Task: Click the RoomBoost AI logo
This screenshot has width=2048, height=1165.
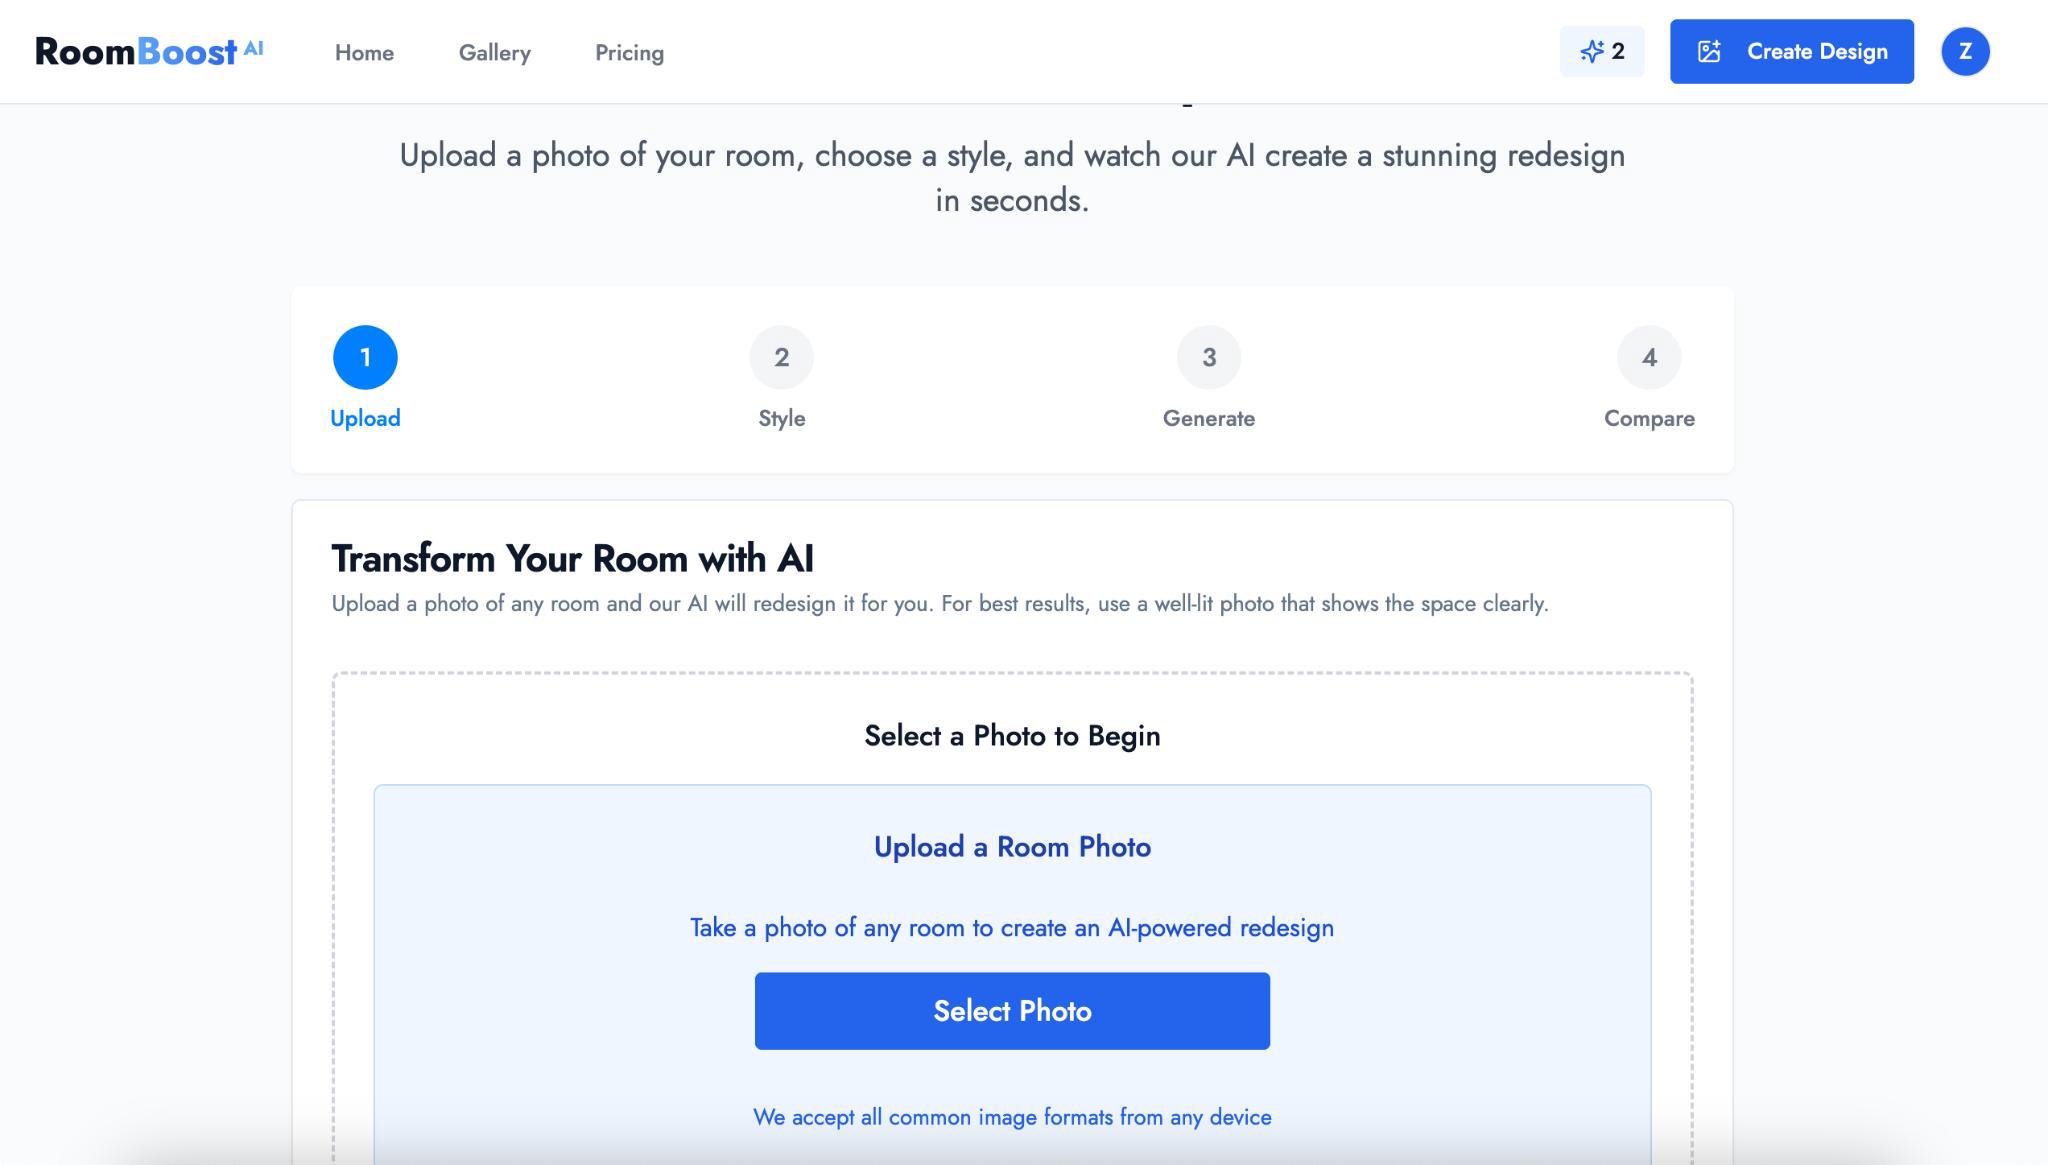Action: coord(148,52)
